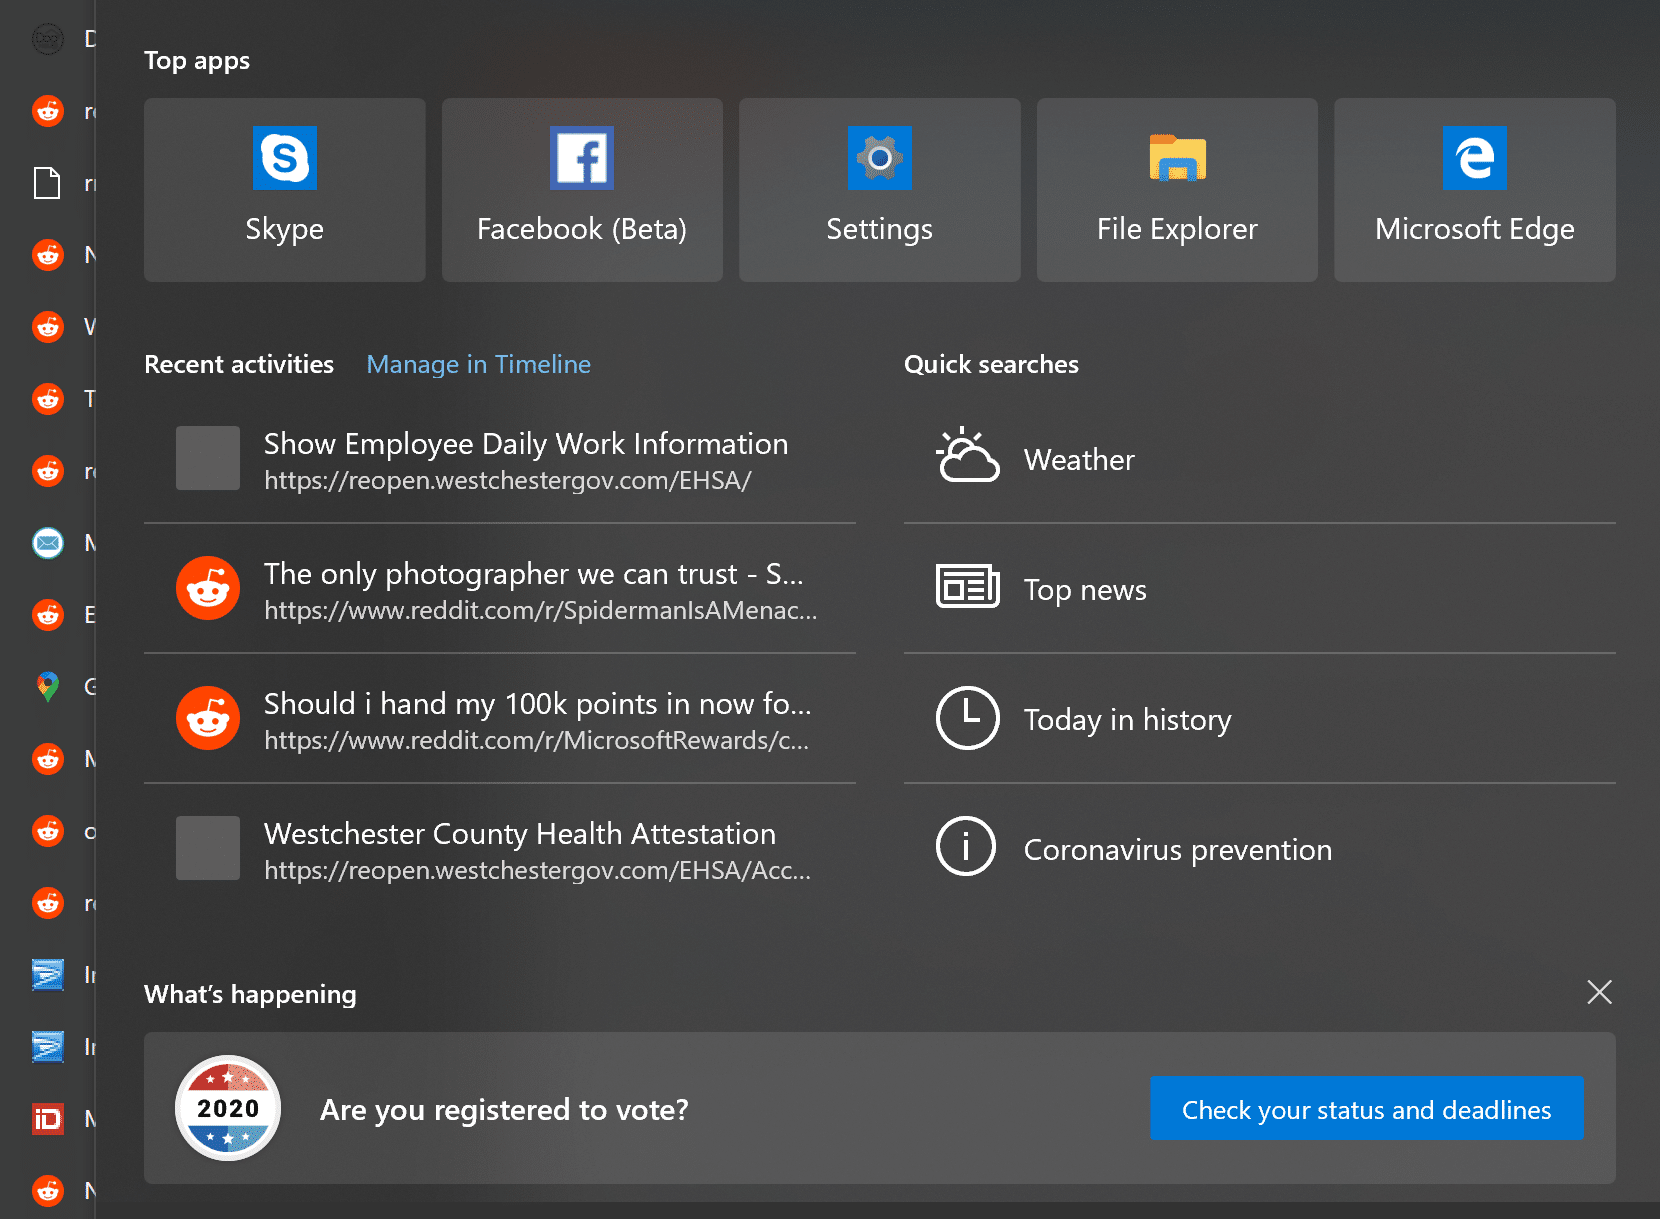Click the Coronavirus prevention info icon
1660x1219 pixels.
[966, 846]
